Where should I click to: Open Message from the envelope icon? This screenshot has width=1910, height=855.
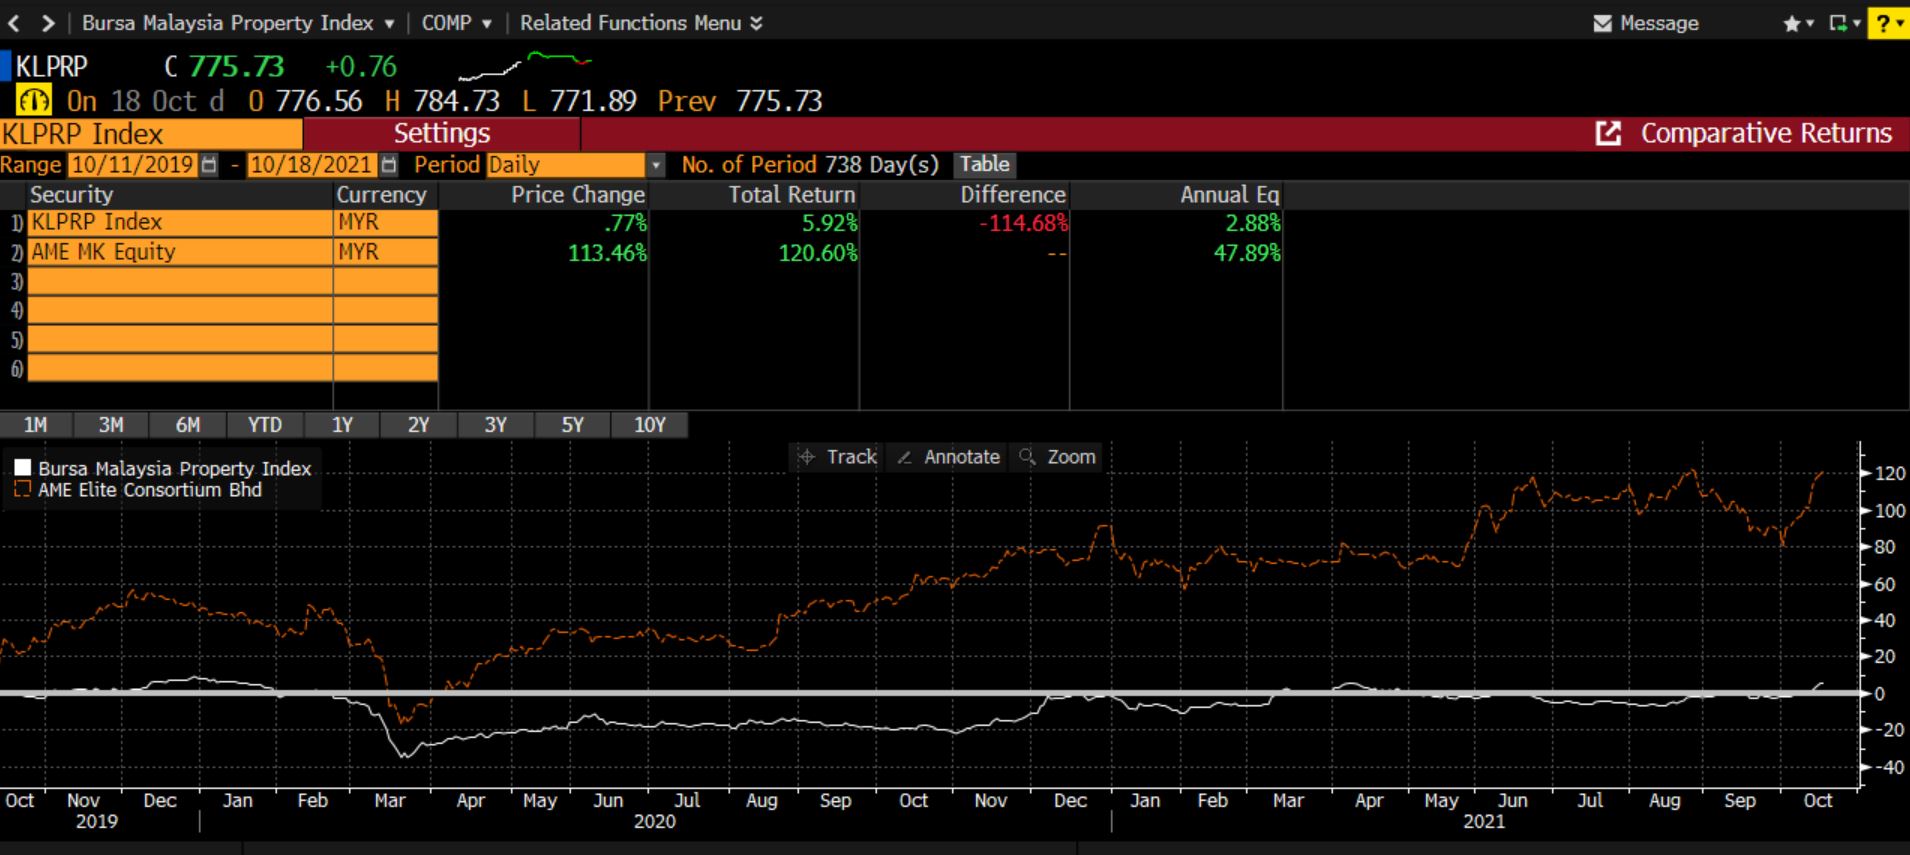click(1646, 23)
